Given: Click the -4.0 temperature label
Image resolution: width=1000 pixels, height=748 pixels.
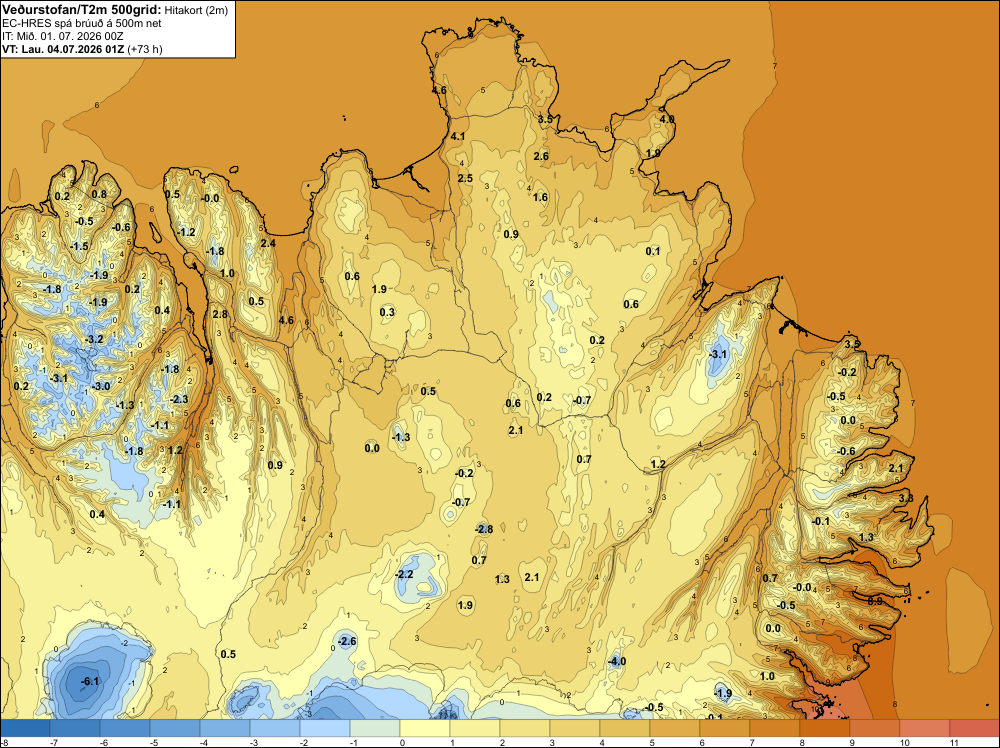Looking at the screenshot, I should pyautogui.click(x=617, y=661).
